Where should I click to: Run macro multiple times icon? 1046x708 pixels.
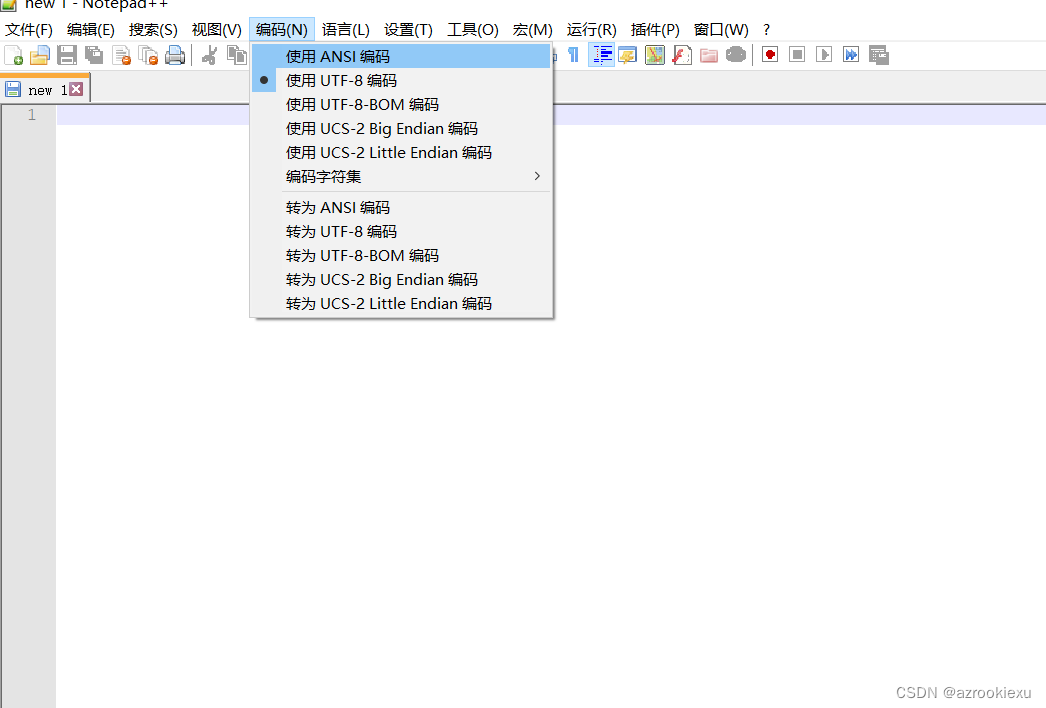851,55
